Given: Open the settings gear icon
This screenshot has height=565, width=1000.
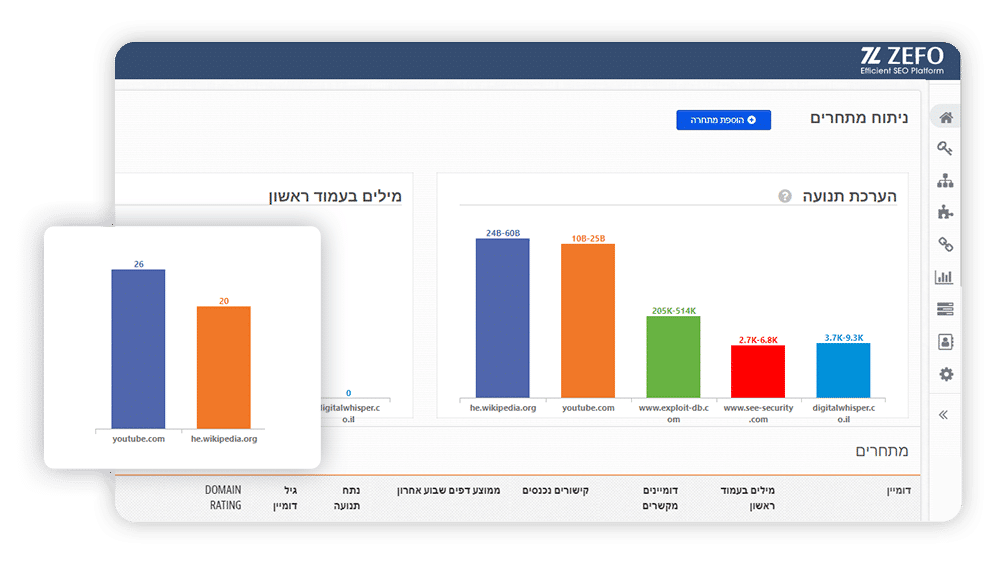Looking at the screenshot, I should (946, 374).
